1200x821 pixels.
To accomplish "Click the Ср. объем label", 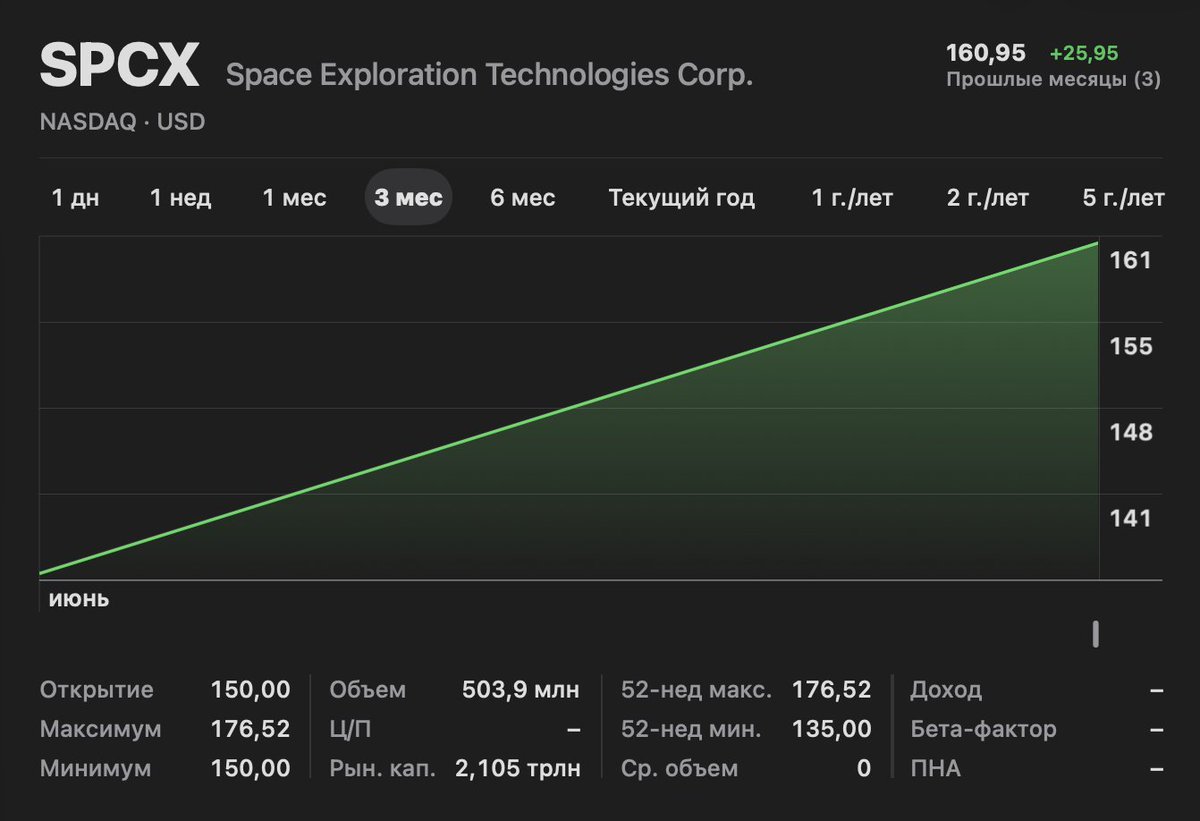I will 679,769.
